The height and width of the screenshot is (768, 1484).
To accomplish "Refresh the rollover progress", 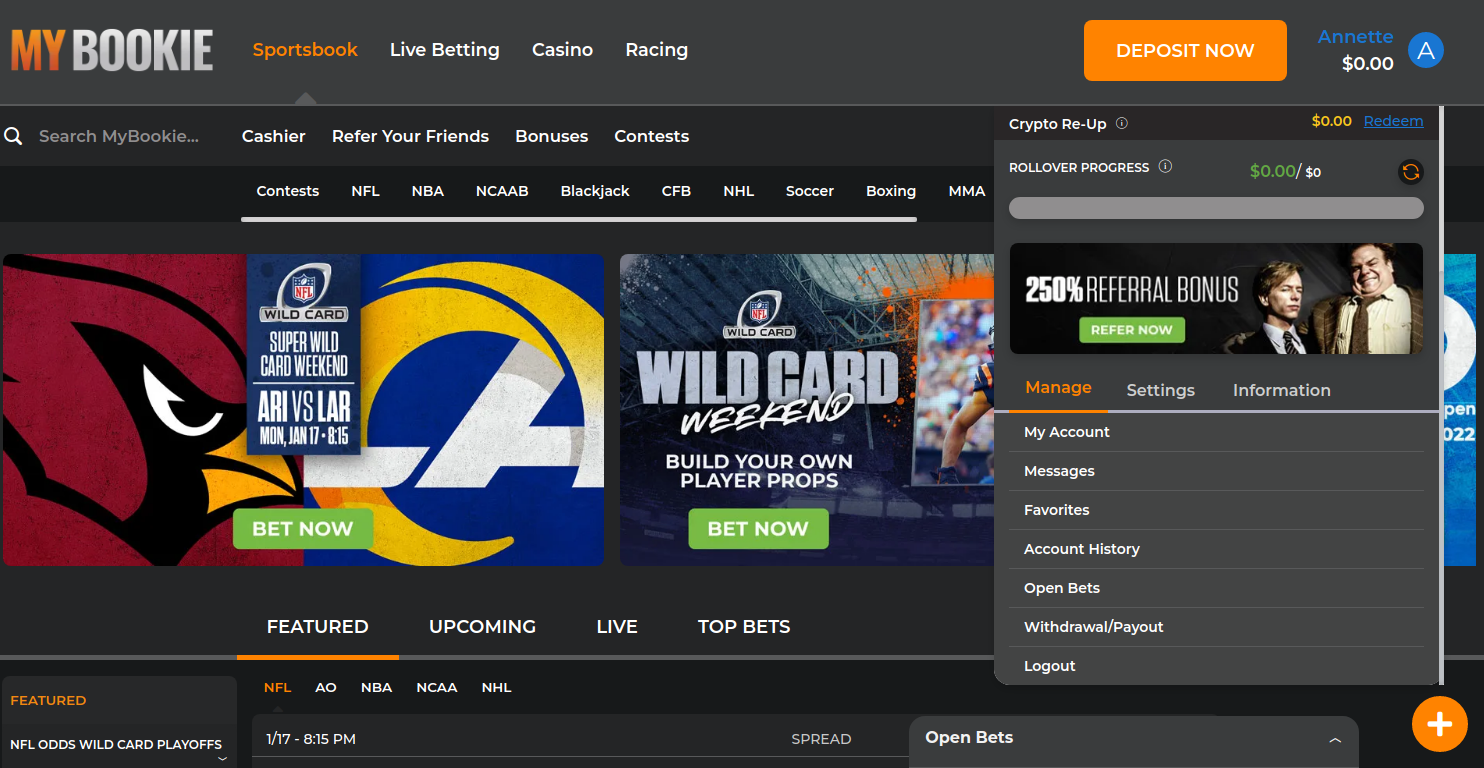I will pos(1411,172).
